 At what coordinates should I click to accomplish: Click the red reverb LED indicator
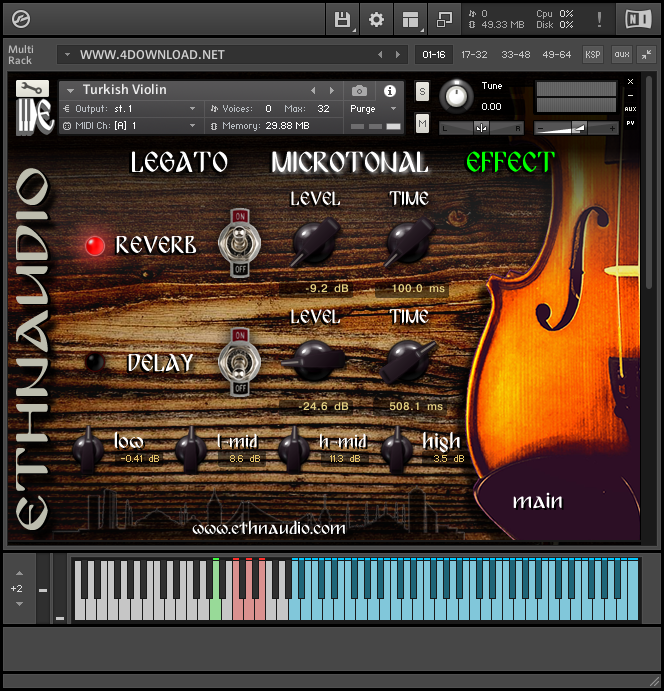[95, 246]
